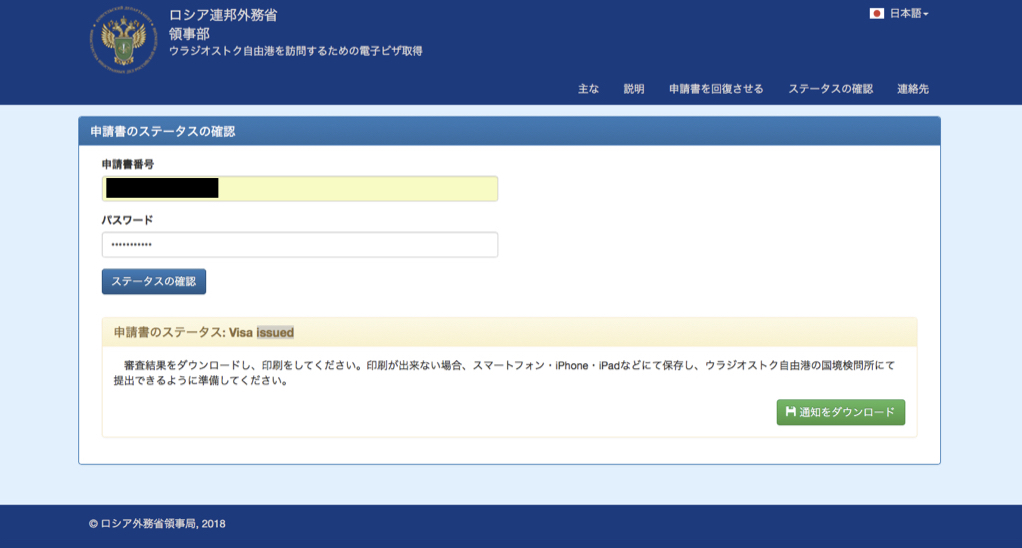1022x548 pixels.
Task: Click the 領事部 header text
Action: coord(189,33)
